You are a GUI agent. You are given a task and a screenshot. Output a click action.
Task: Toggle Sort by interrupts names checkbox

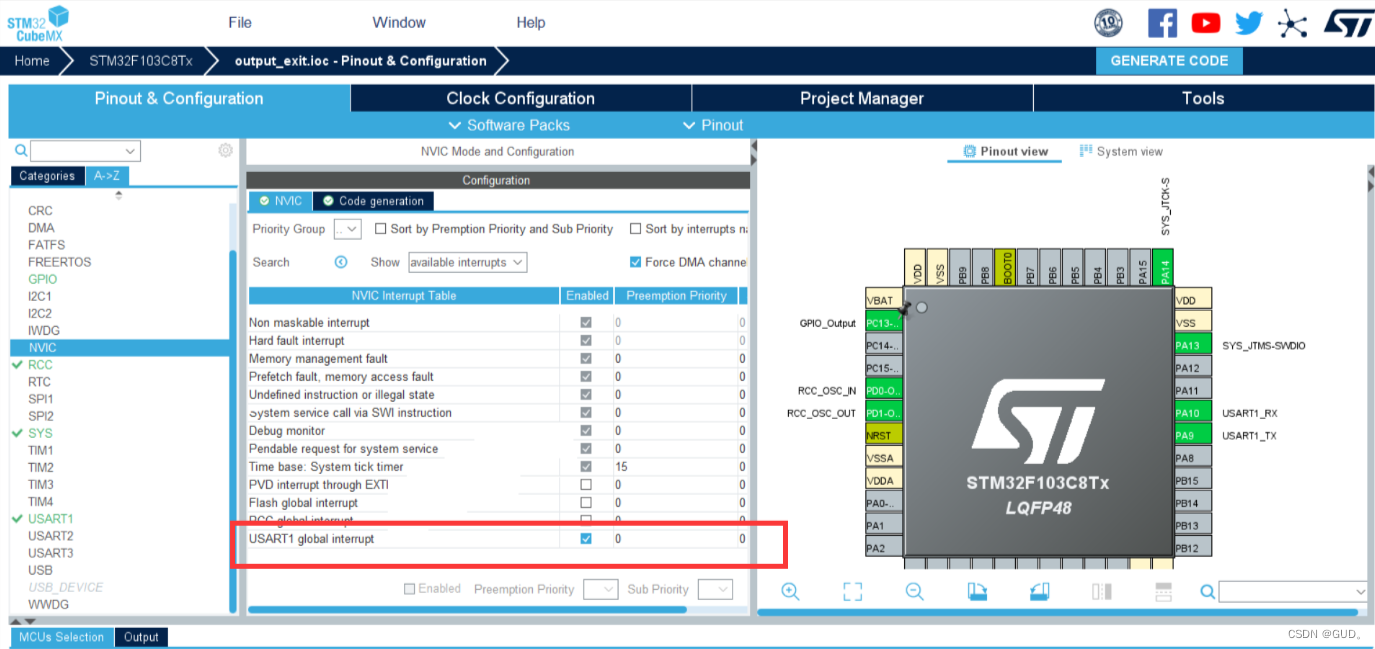[635, 229]
